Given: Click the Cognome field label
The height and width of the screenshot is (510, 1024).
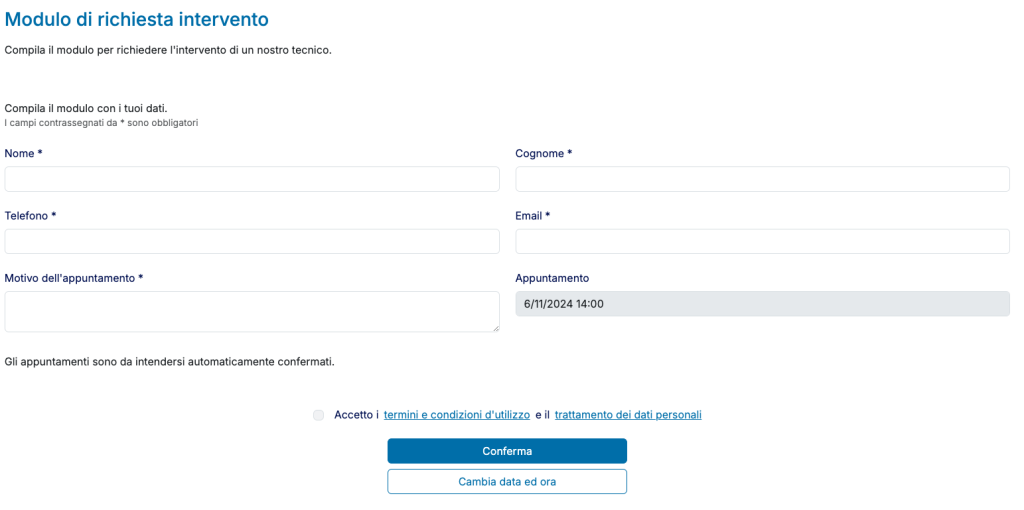Looking at the screenshot, I should [x=543, y=154].
